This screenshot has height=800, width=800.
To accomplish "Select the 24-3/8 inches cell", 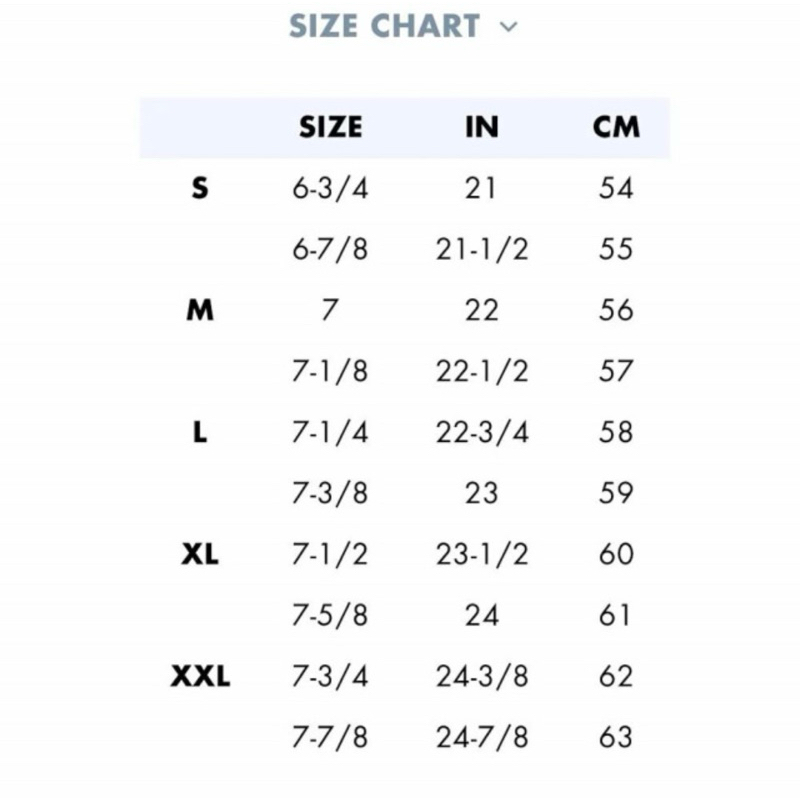I will coord(482,676).
